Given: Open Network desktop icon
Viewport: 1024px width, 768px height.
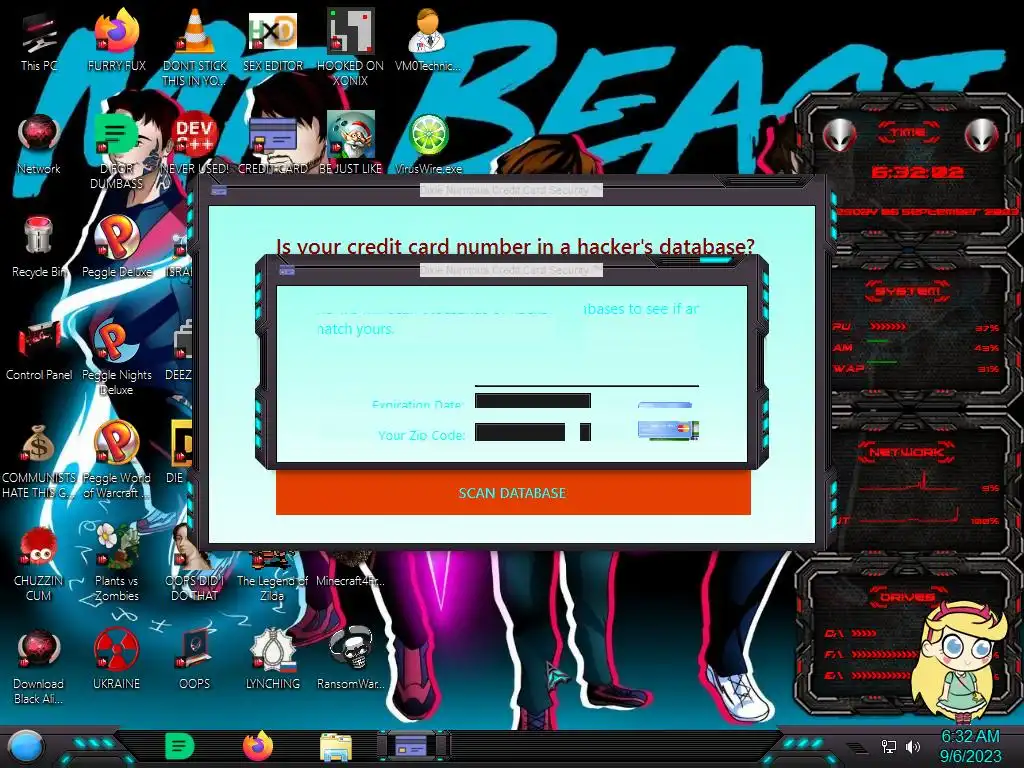Looking at the screenshot, I should [x=39, y=145].
